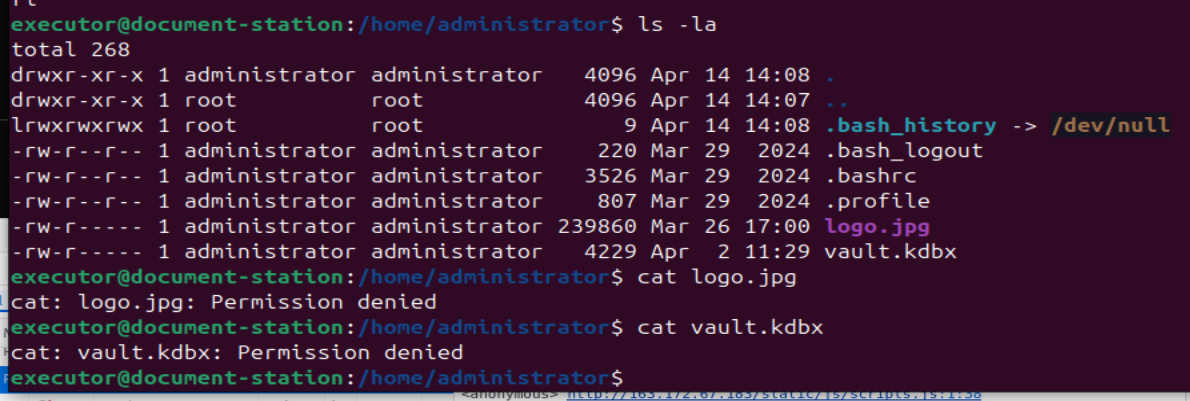
Task: Click the .bash_history symlink entry
Action: [910, 126]
